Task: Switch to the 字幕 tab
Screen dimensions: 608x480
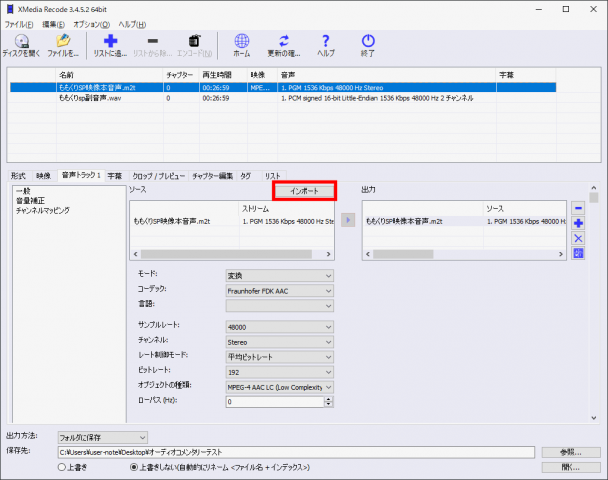Action: tap(115, 176)
